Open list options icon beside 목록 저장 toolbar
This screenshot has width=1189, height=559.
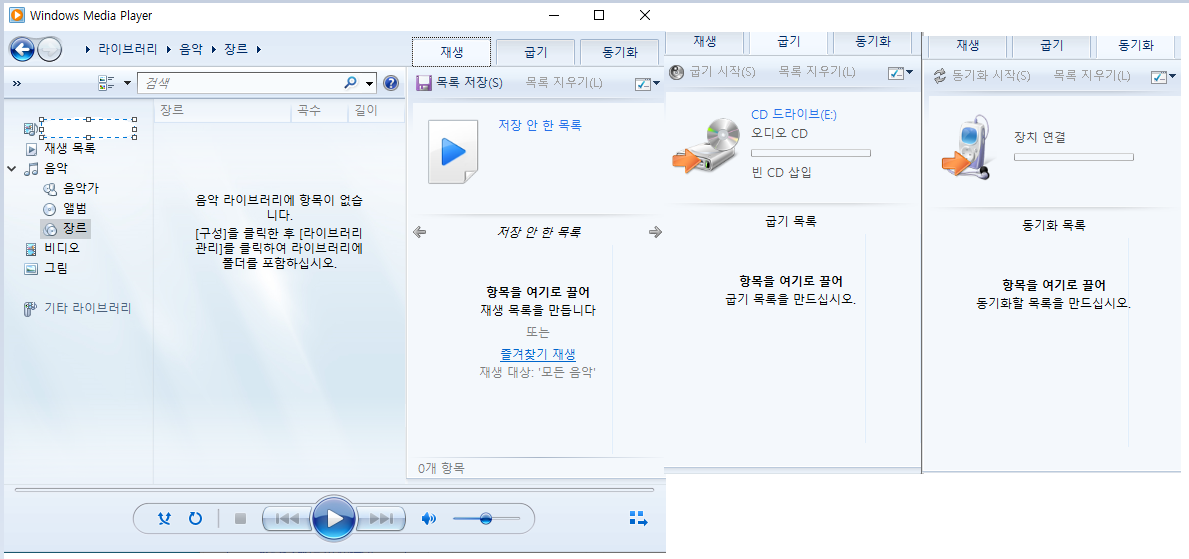tap(643, 83)
